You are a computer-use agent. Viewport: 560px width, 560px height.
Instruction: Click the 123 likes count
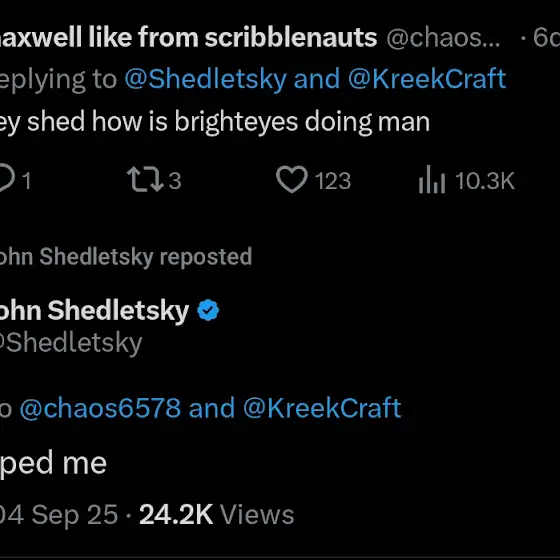(333, 181)
